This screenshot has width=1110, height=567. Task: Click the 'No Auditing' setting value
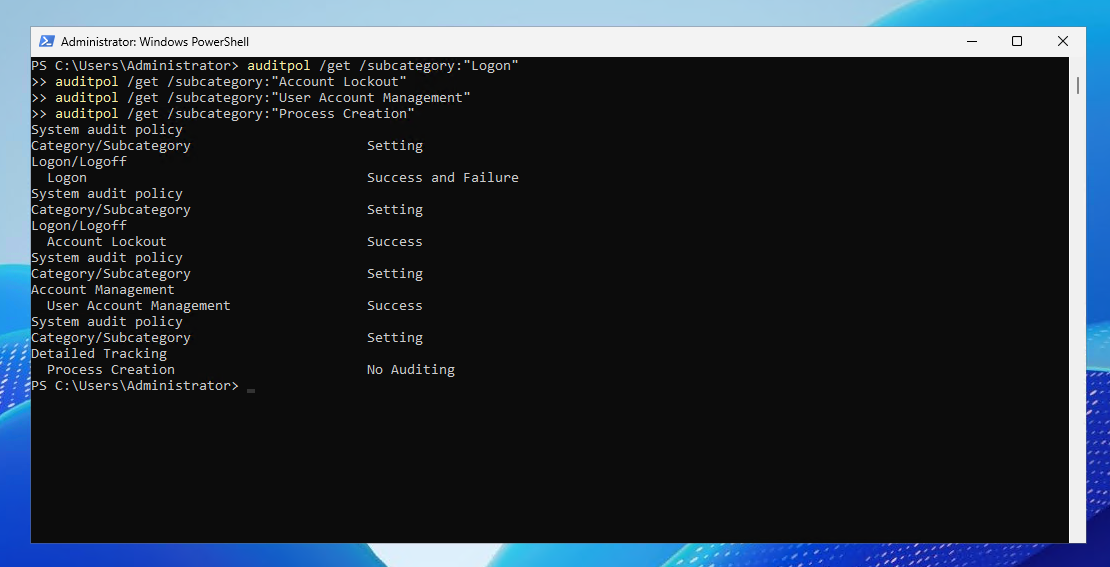pos(411,370)
